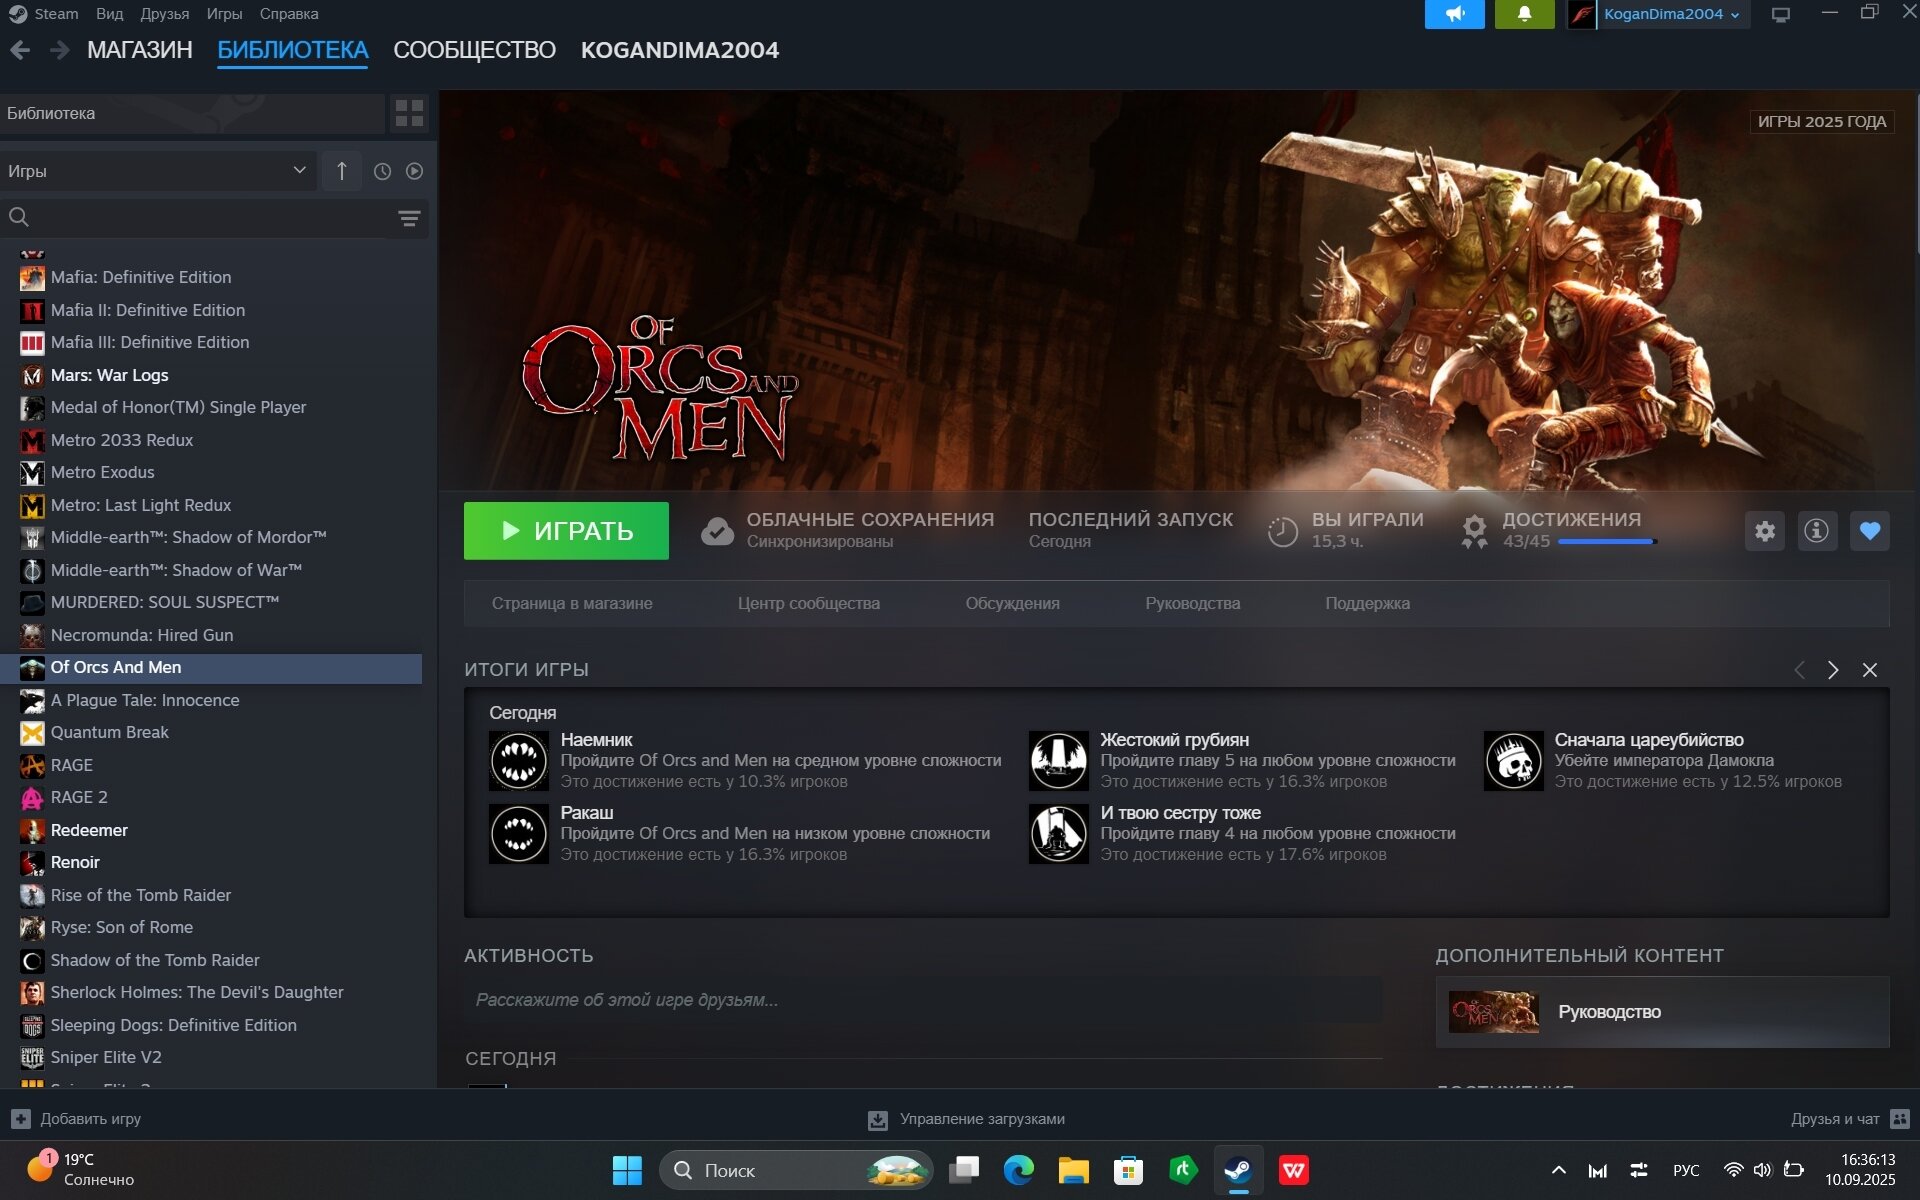1920x1200 pixels.
Task: Open the Справка menu
Action: [289, 14]
